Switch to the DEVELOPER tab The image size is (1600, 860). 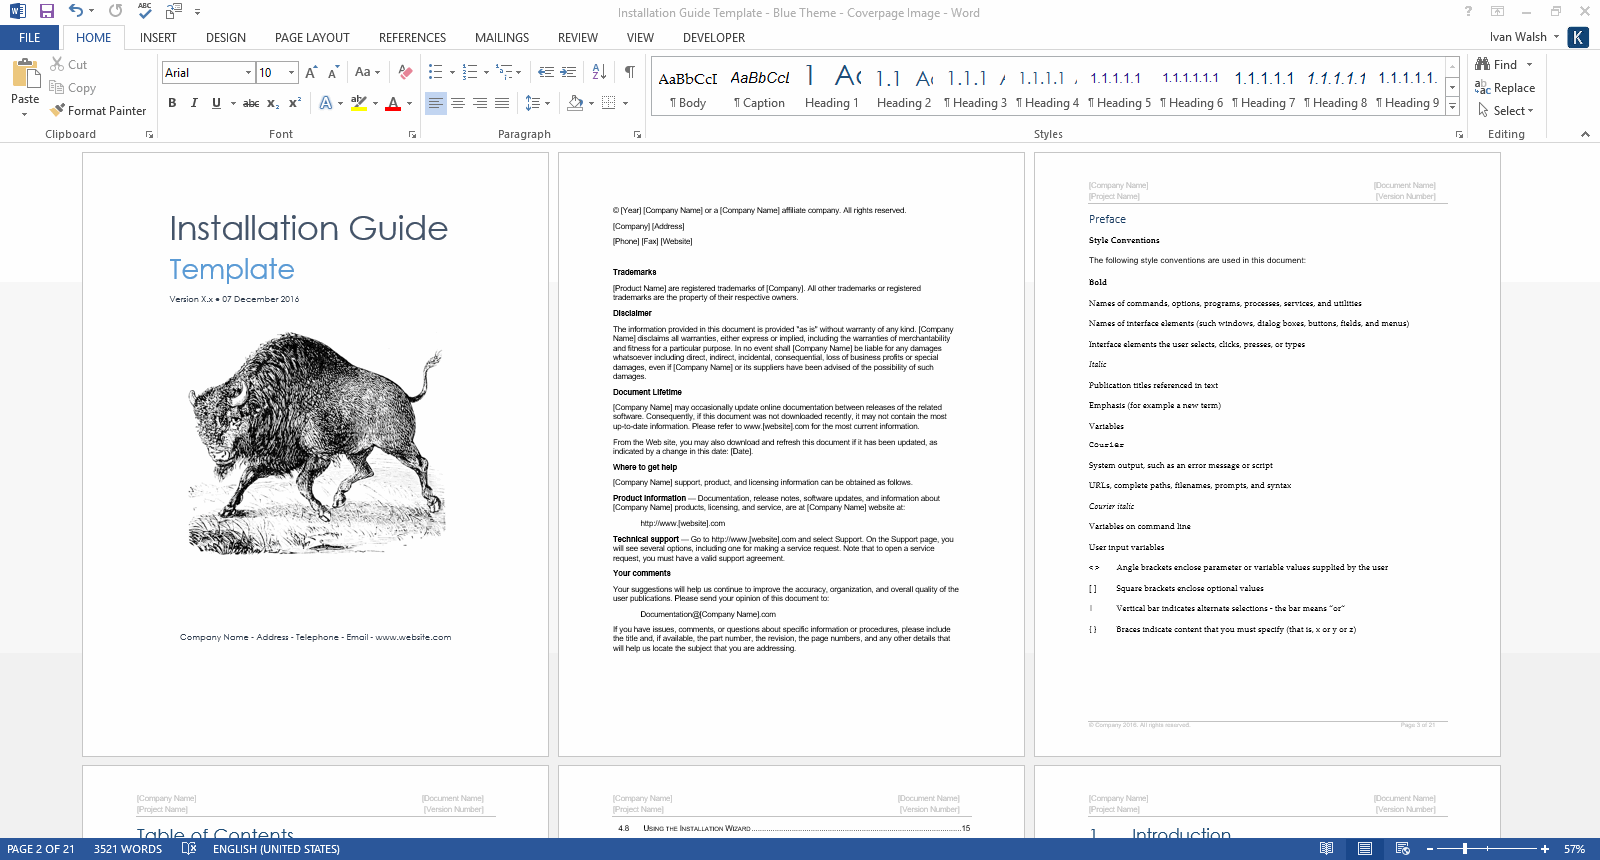[714, 37]
